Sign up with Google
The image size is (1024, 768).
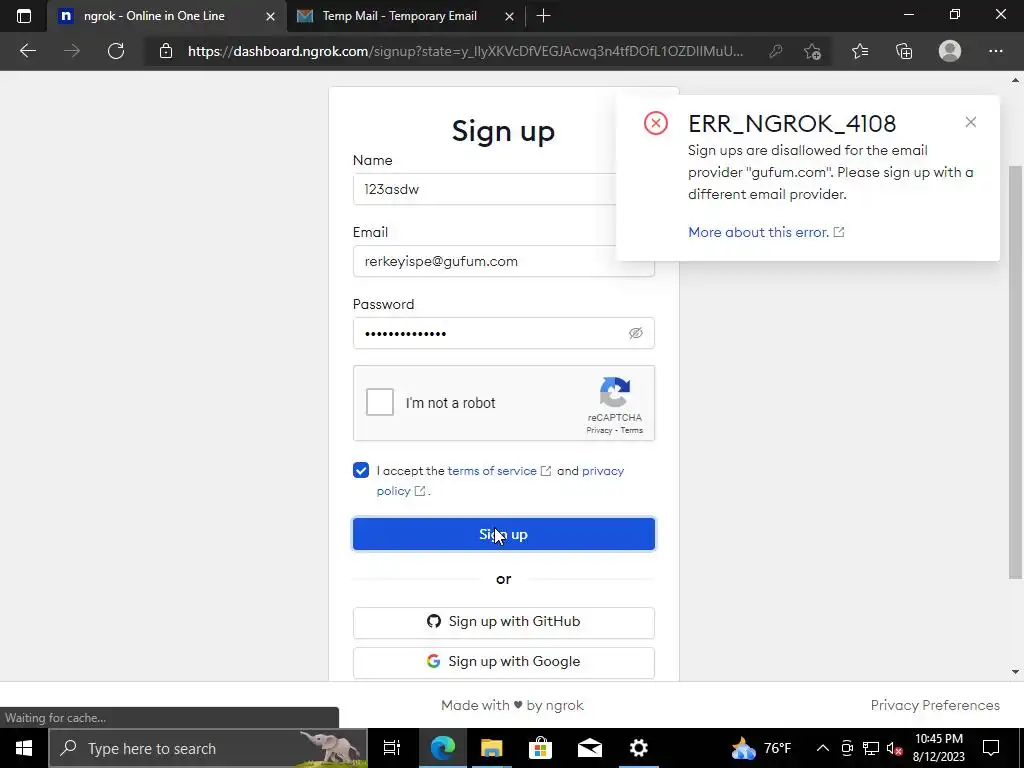pos(504,662)
